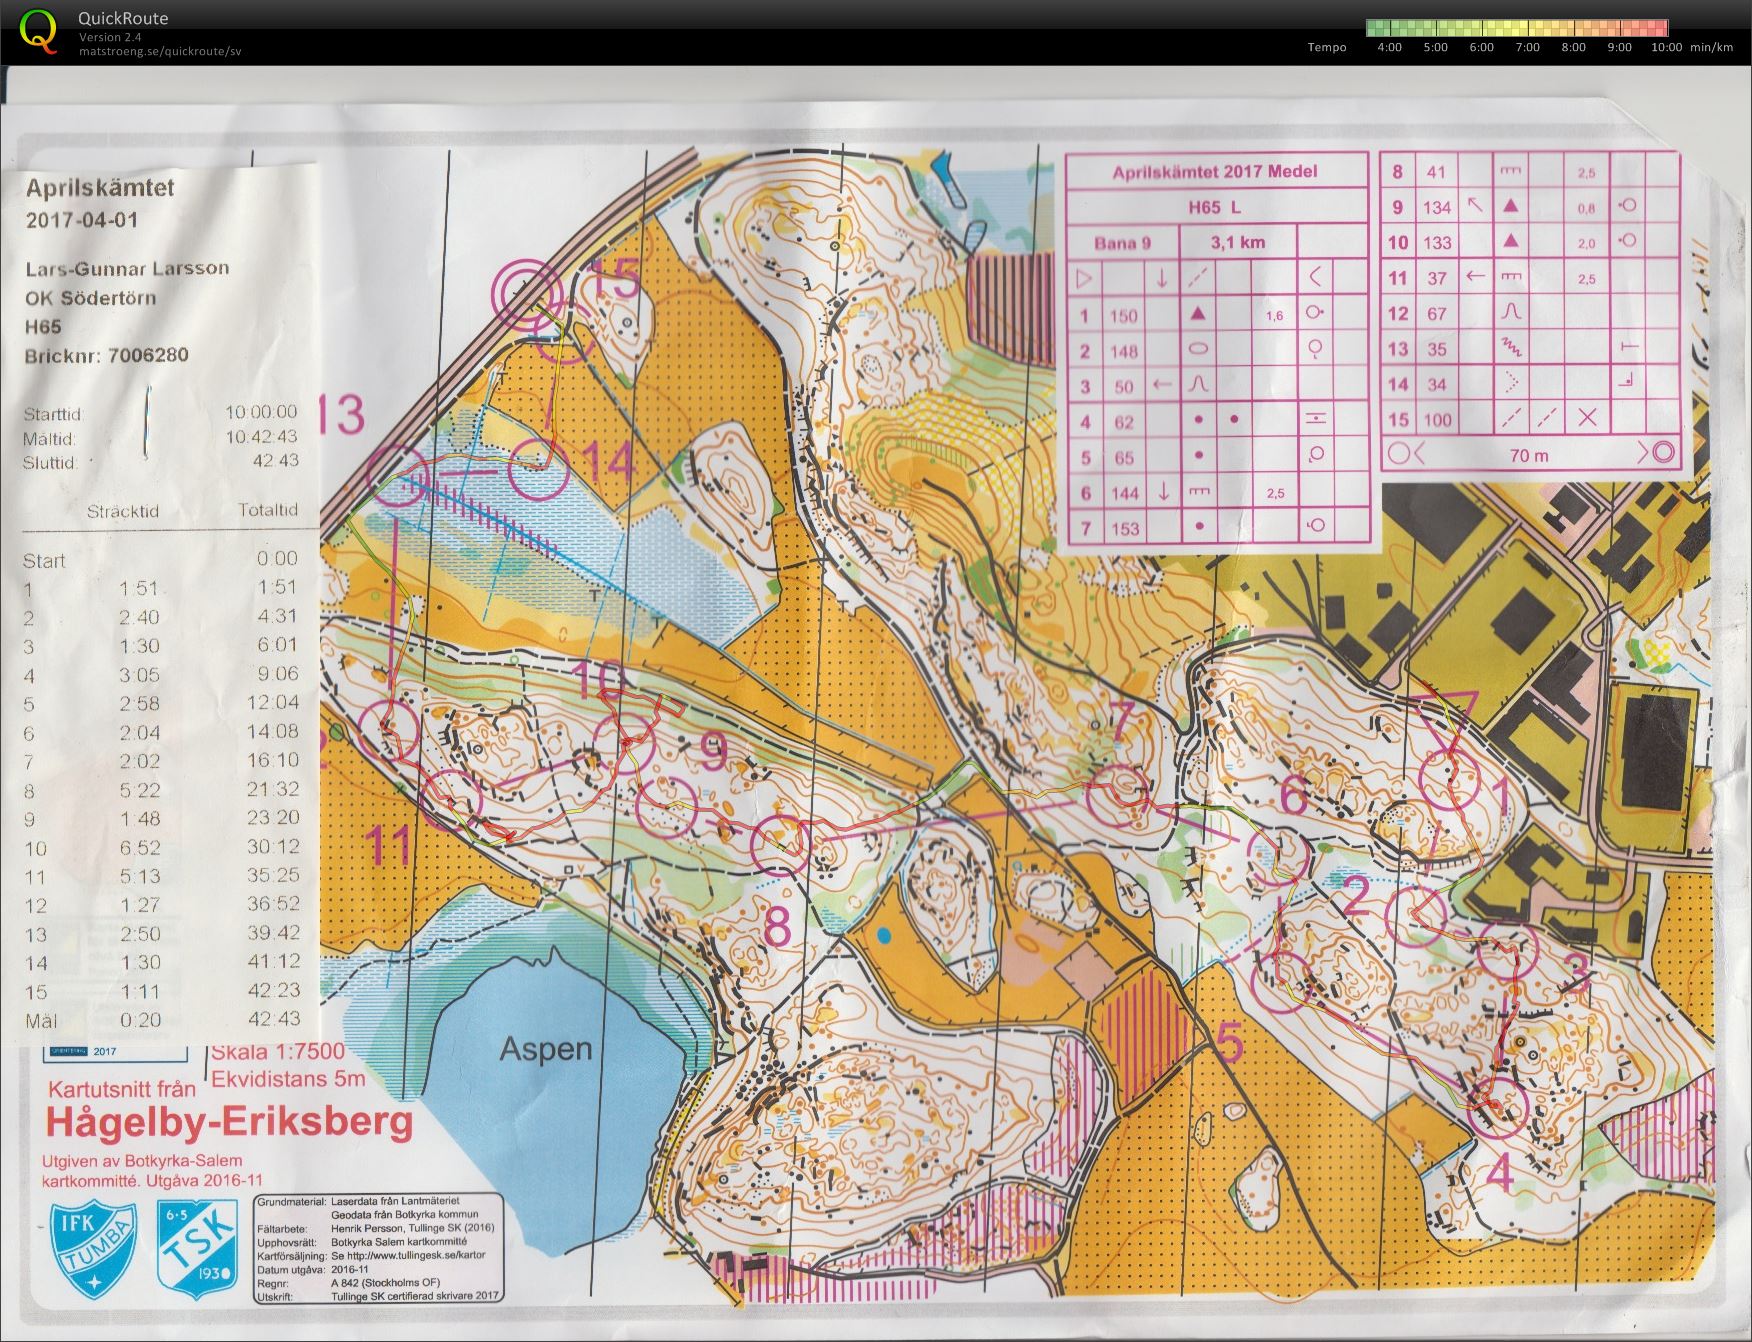Click the 70 m finish description row
This screenshot has width=1752, height=1342.
tap(1530, 454)
